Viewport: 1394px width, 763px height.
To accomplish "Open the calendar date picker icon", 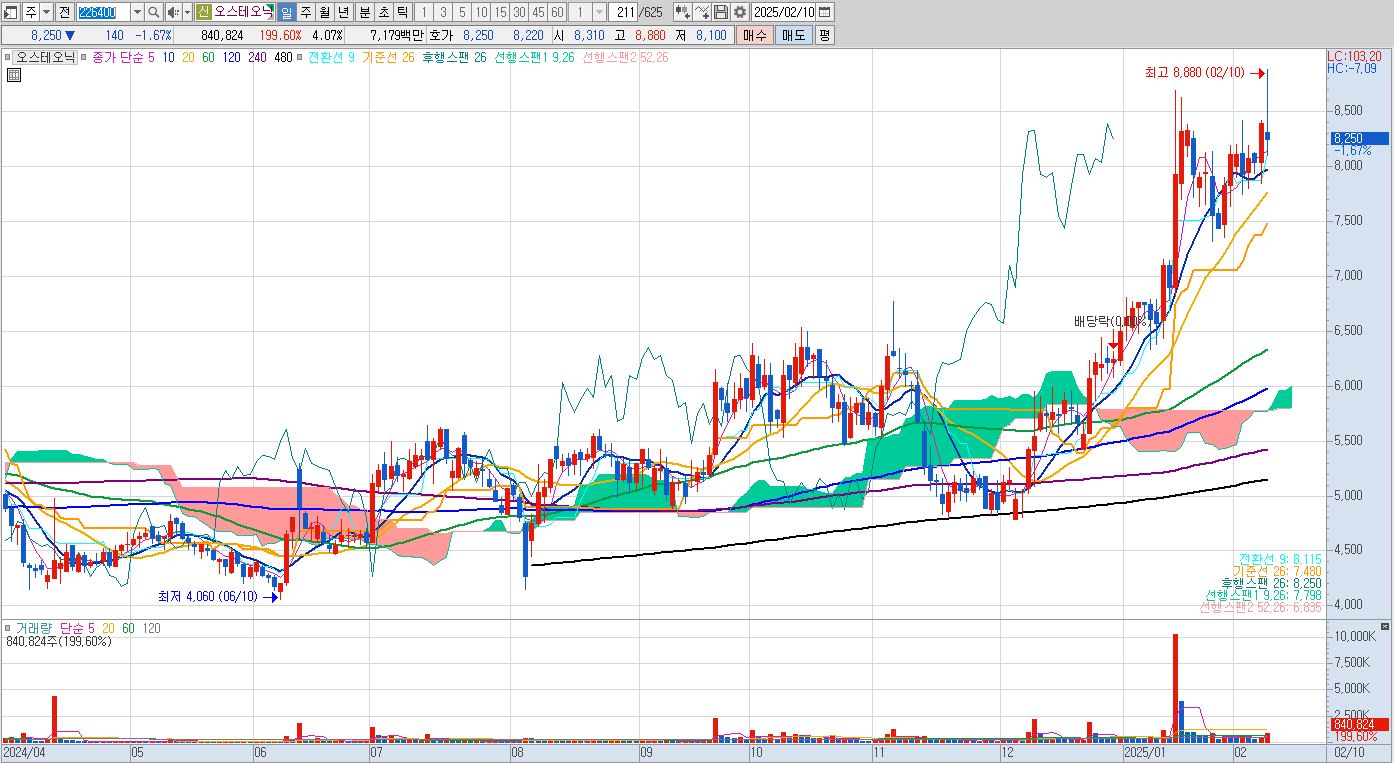I will coord(824,12).
